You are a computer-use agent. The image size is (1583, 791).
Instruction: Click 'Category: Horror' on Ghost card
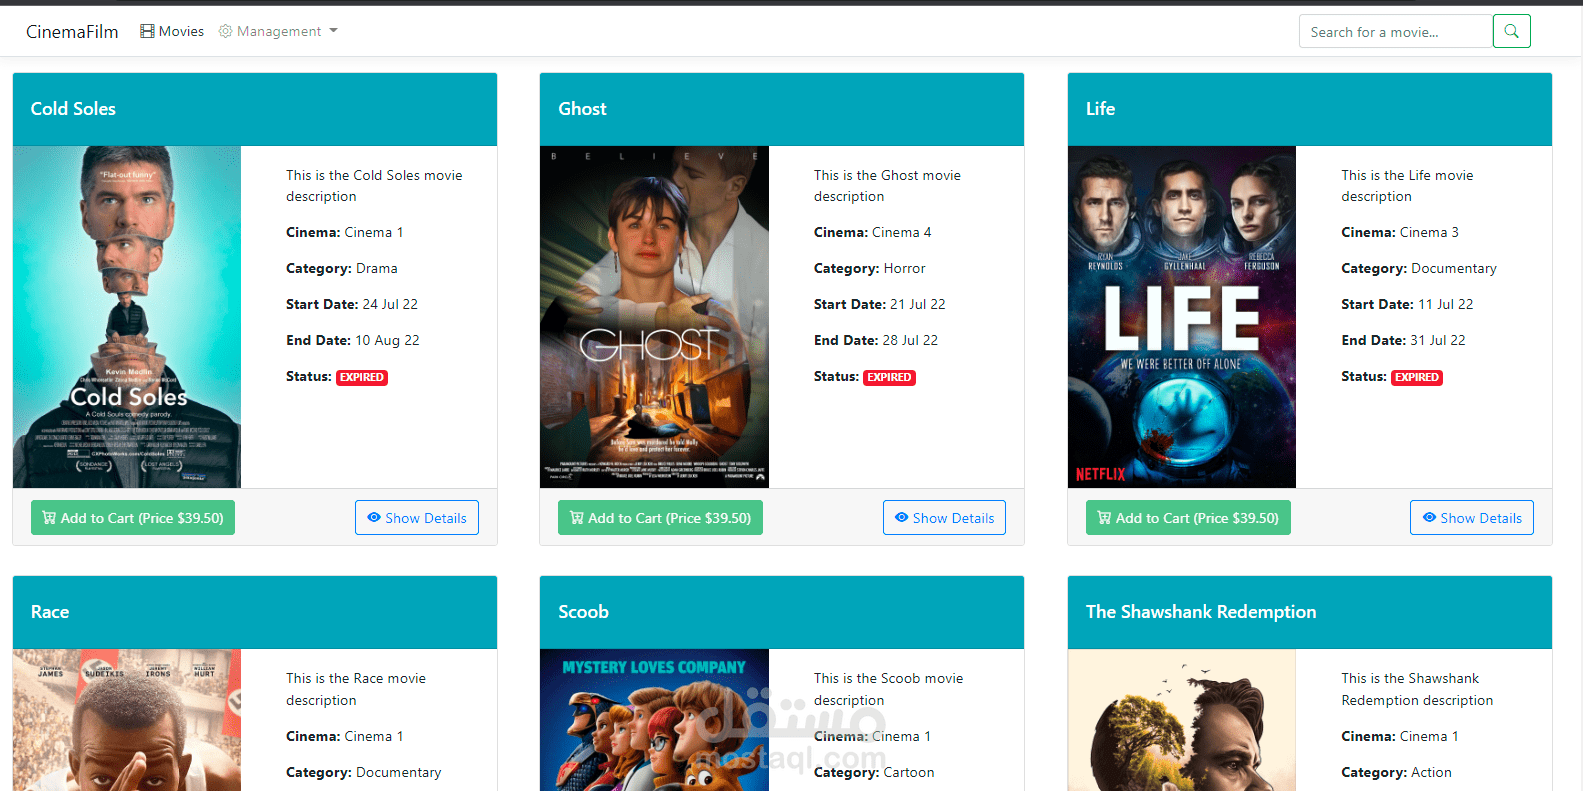[870, 268]
